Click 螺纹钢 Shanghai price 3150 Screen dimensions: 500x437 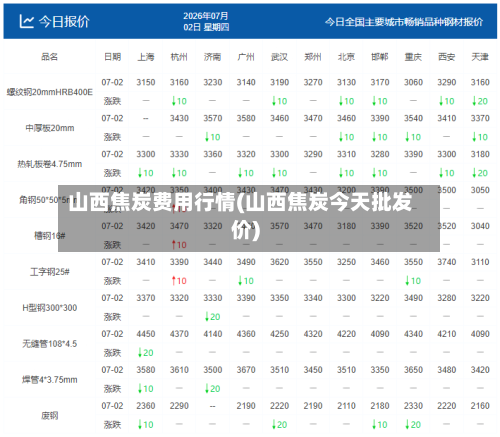point(146,82)
